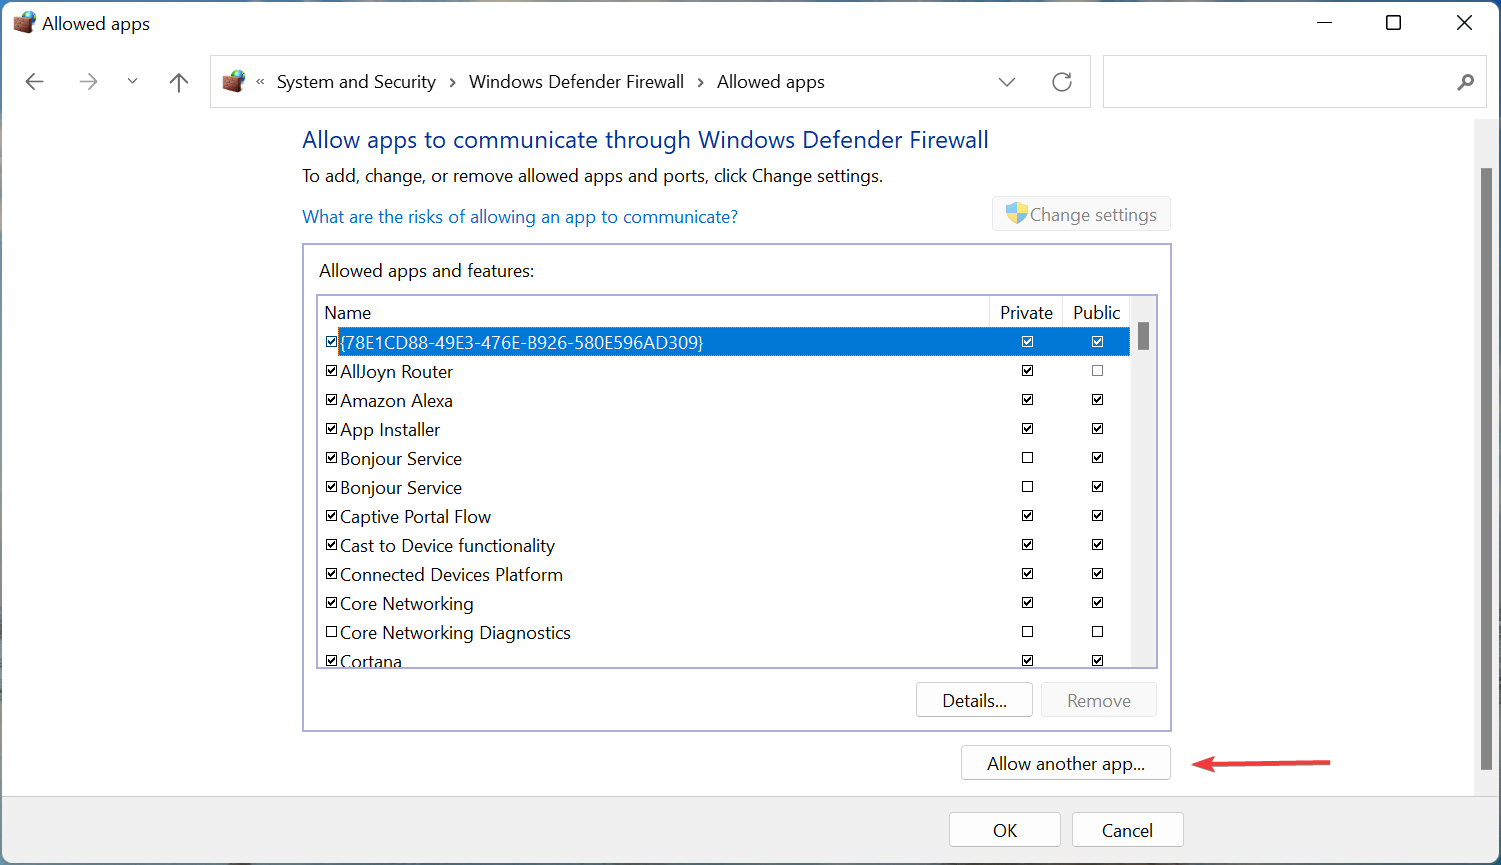The image size is (1501, 865).
Task: Select the App Installer row
Action: (x=724, y=429)
